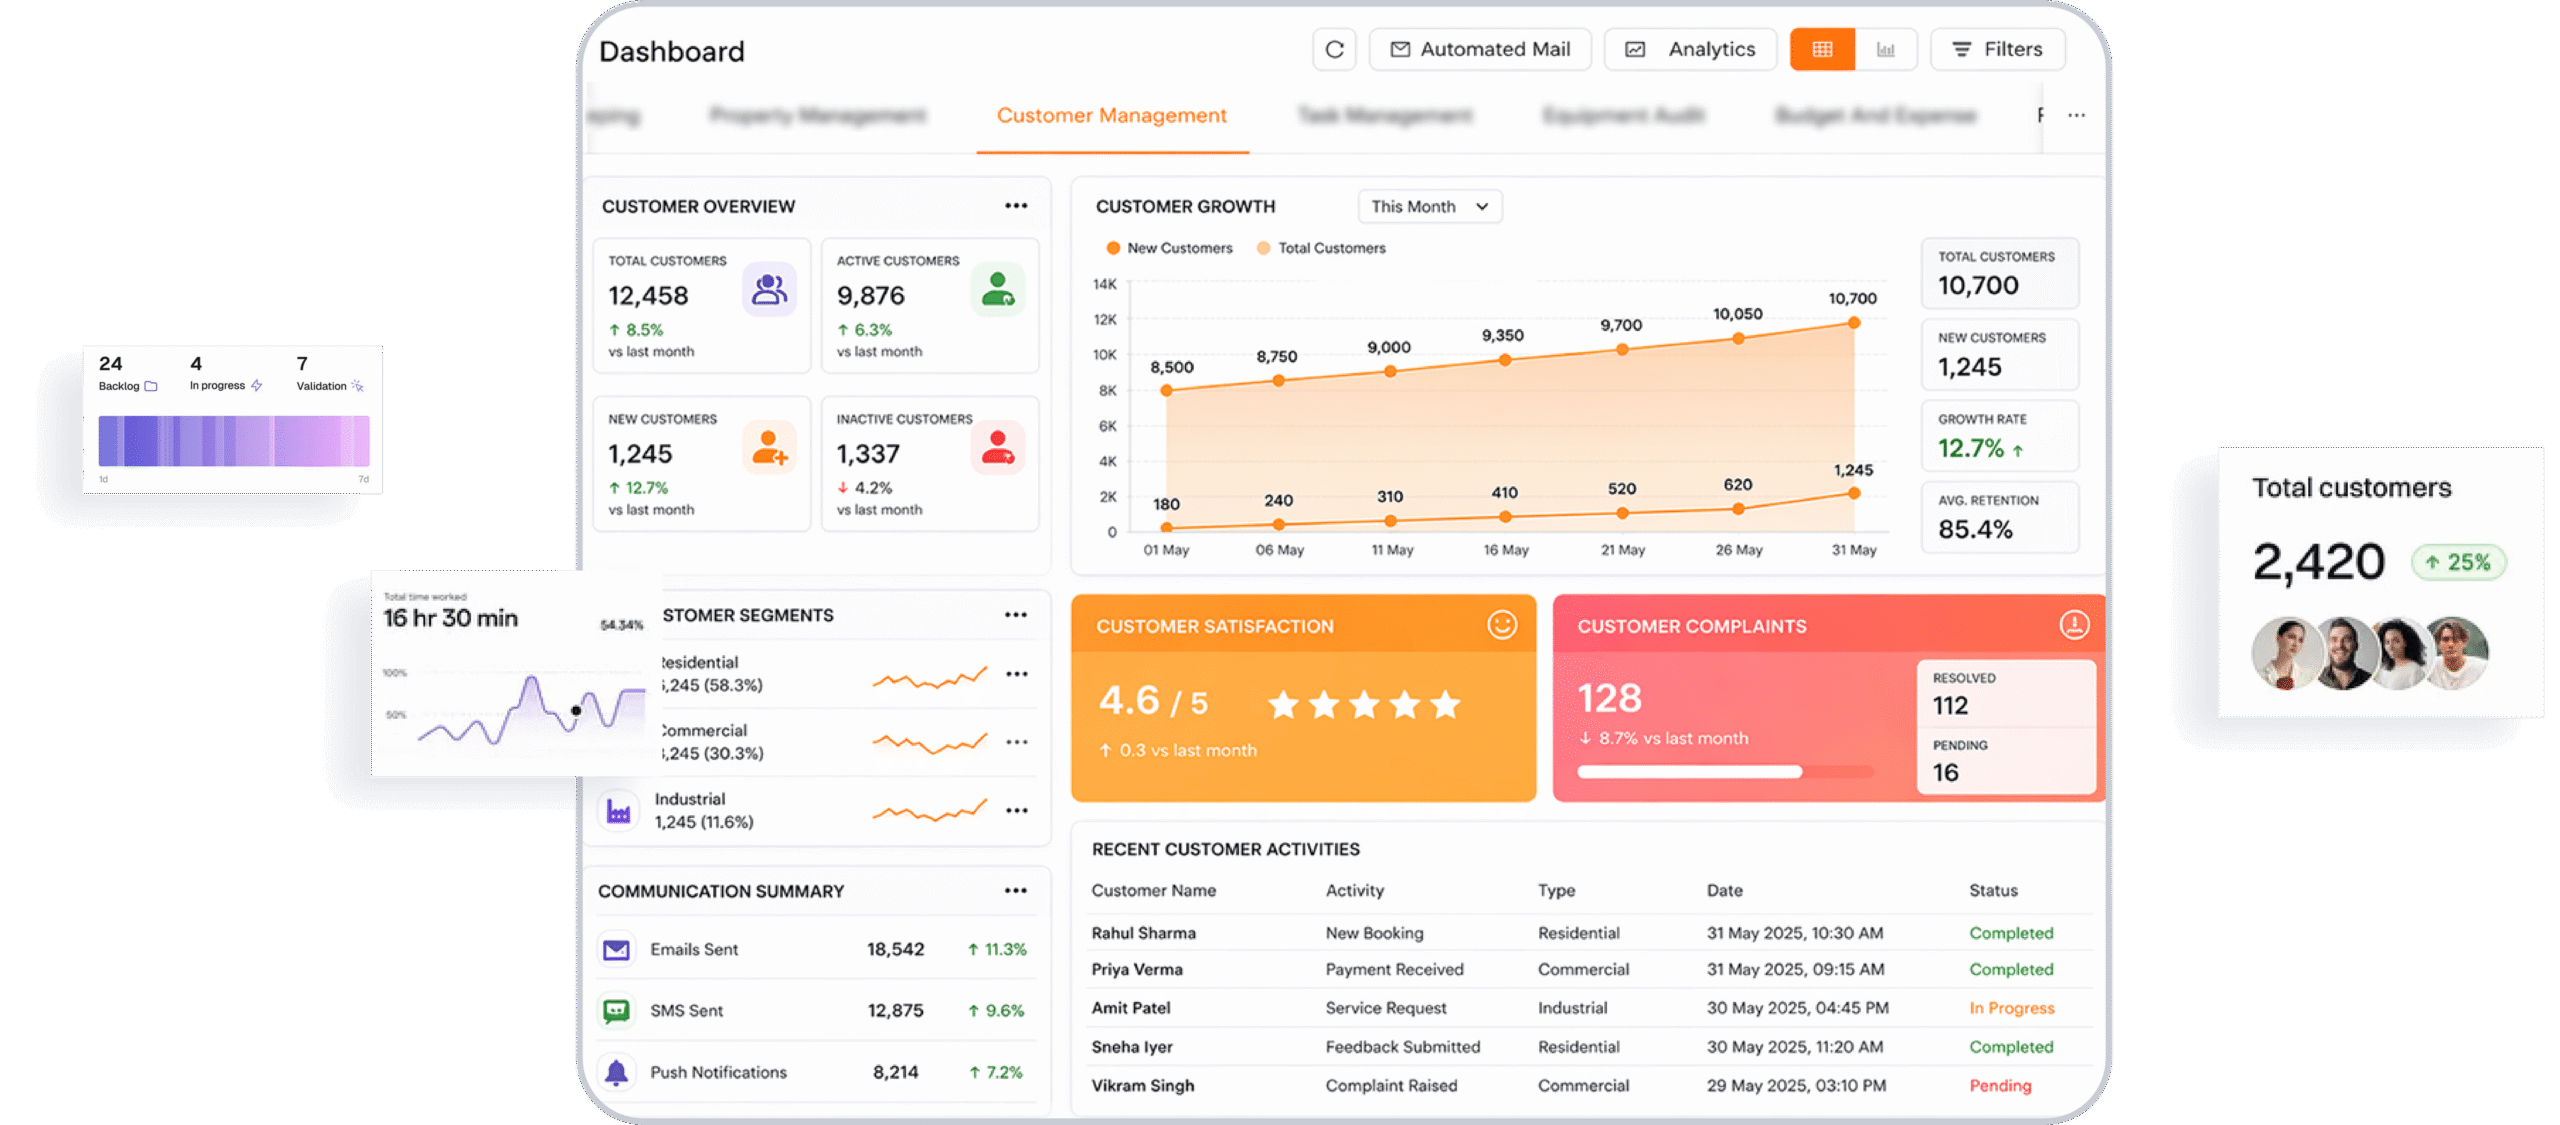Open the Filters button
2560x1125 pixels.
tap(1996, 49)
